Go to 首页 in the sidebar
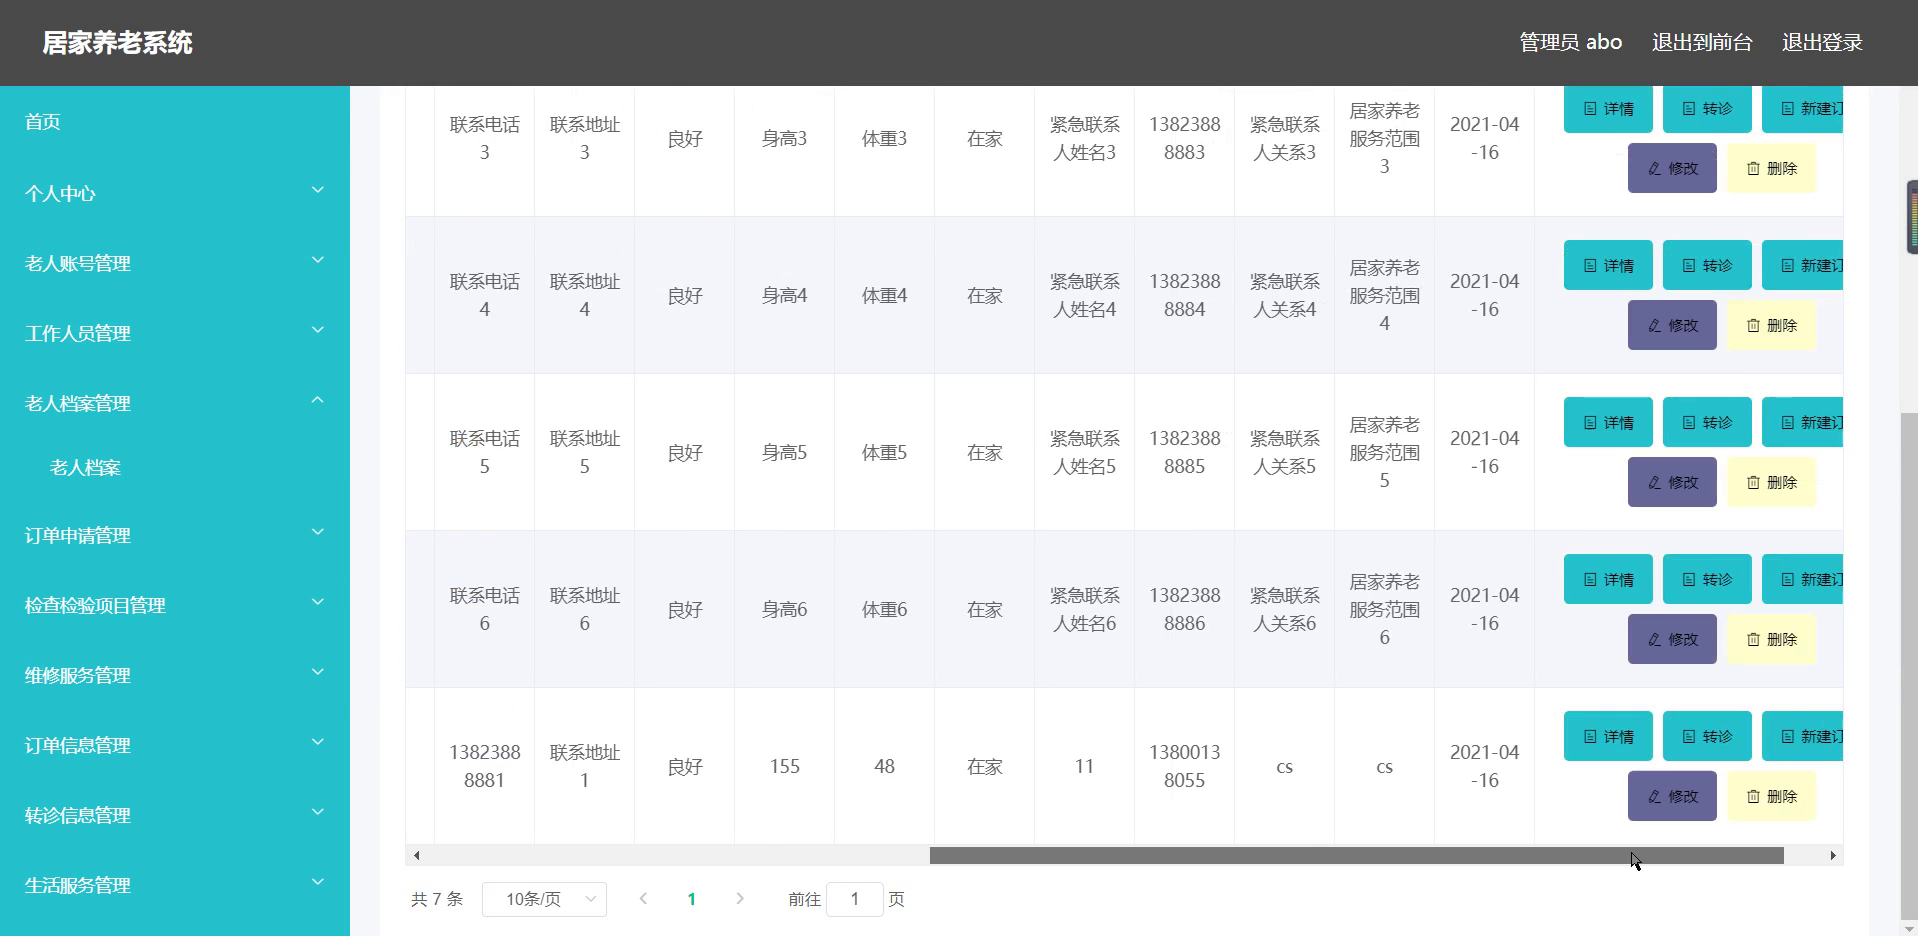 click(175, 122)
